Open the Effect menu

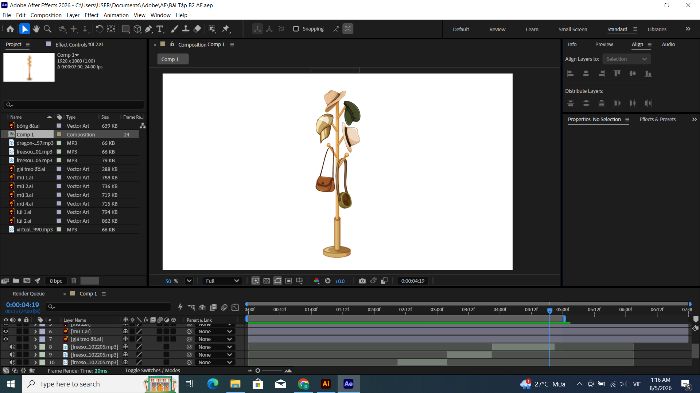coord(92,15)
